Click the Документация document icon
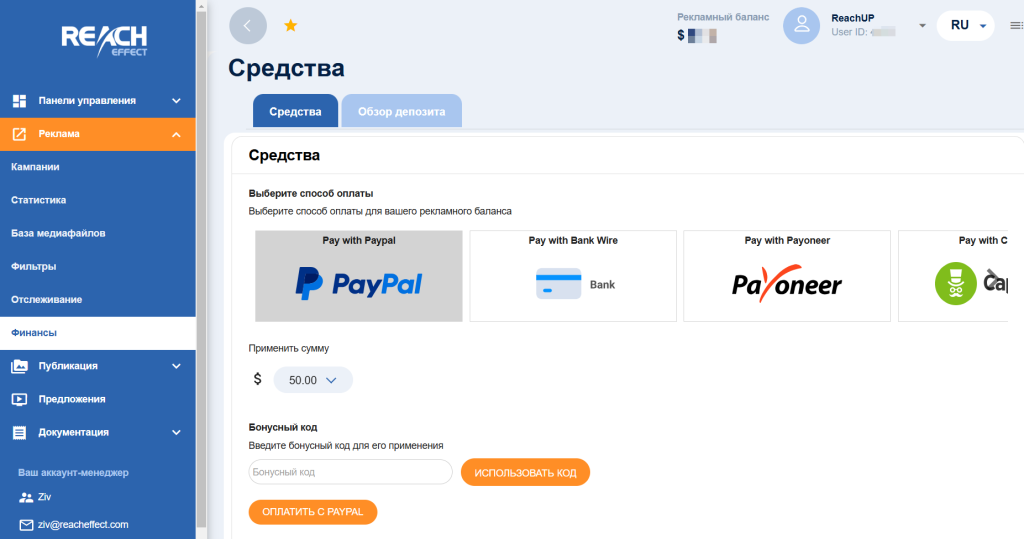1024x539 pixels. pos(20,433)
